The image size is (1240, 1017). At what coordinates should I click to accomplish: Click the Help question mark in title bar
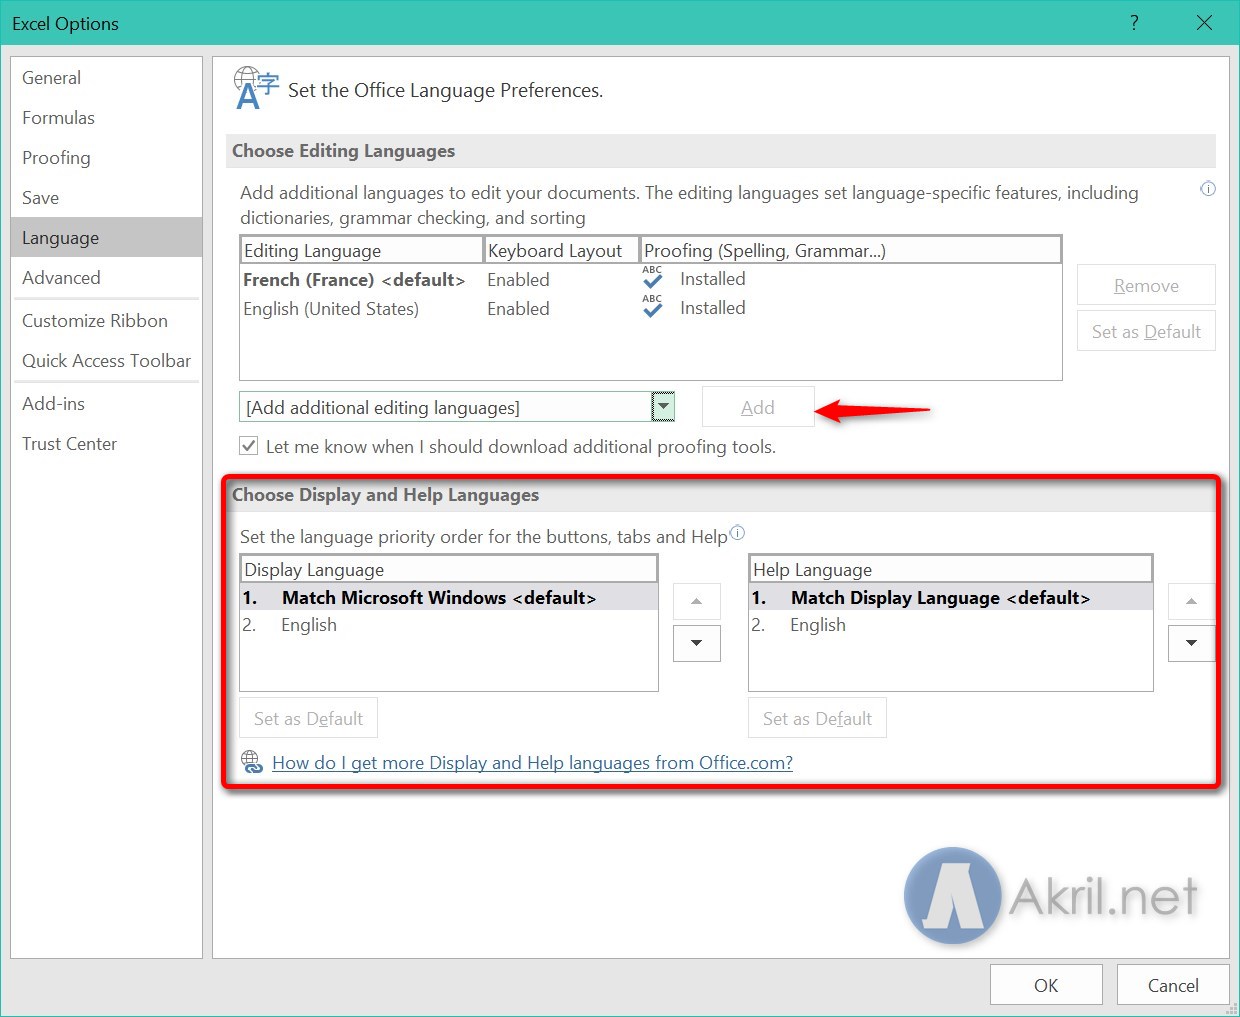[1134, 23]
